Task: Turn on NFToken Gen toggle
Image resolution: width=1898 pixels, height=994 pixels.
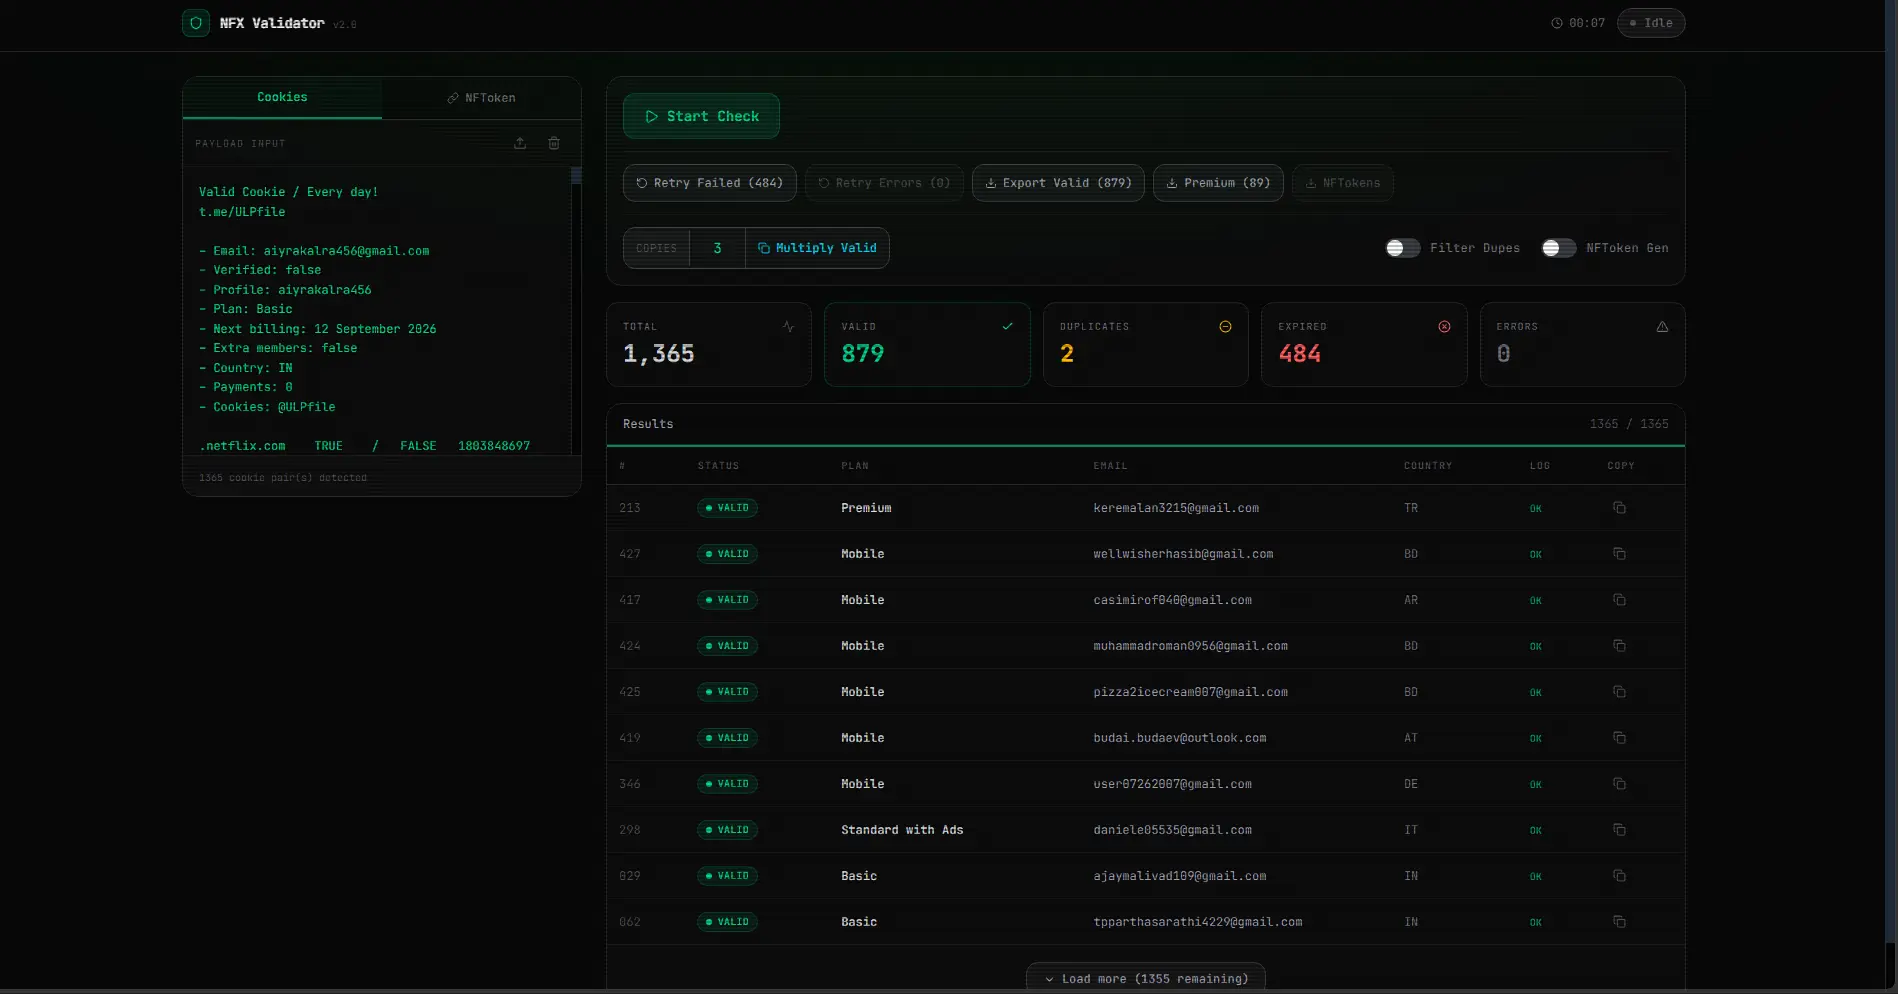Action: point(1559,248)
